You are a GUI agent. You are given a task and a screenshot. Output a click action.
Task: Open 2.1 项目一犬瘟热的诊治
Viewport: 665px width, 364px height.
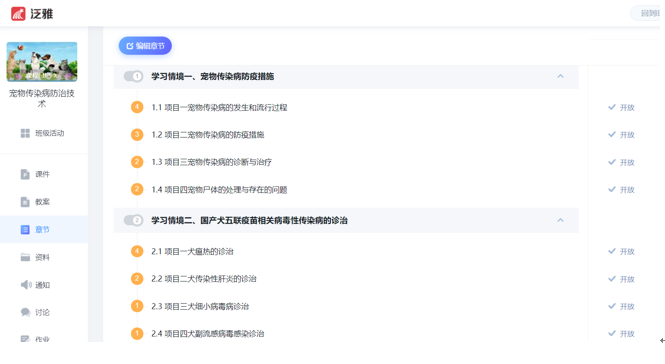click(x=193, y=252)
